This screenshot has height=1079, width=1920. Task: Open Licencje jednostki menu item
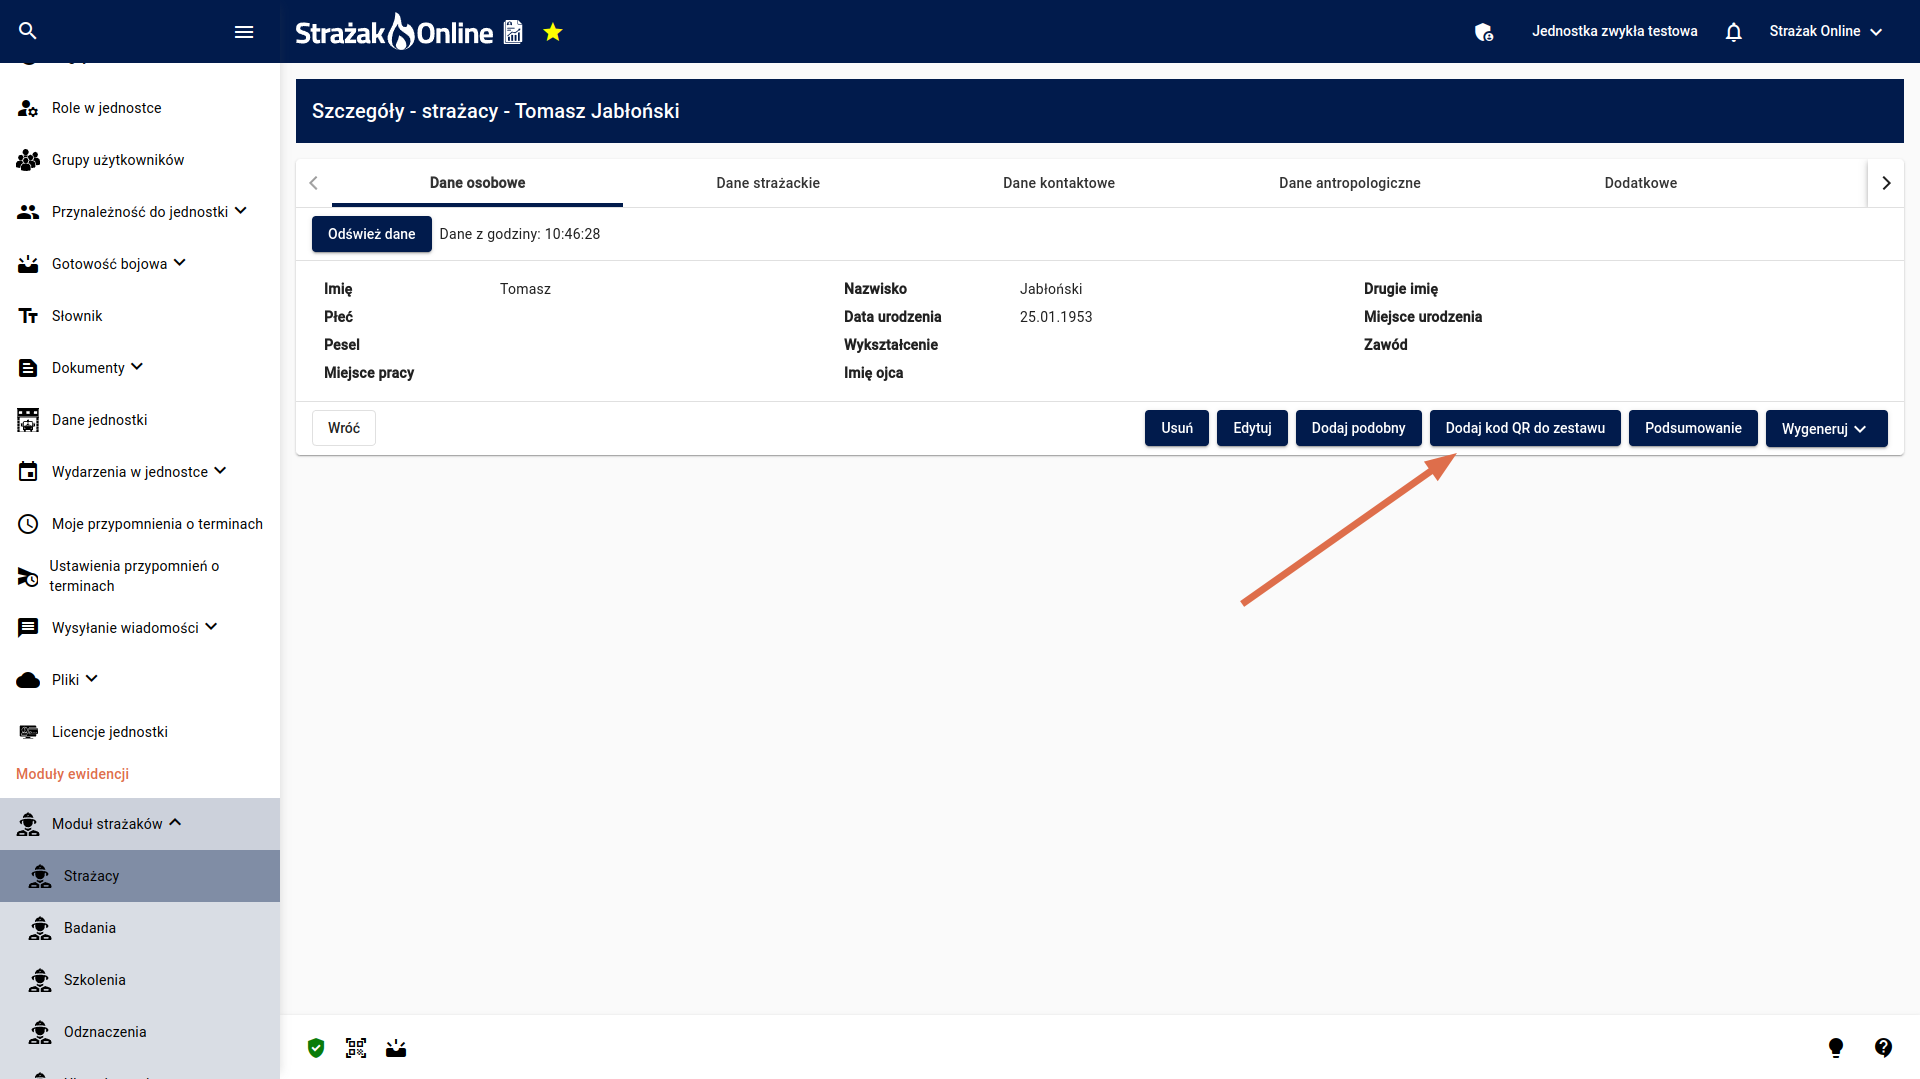pos(140,732)
